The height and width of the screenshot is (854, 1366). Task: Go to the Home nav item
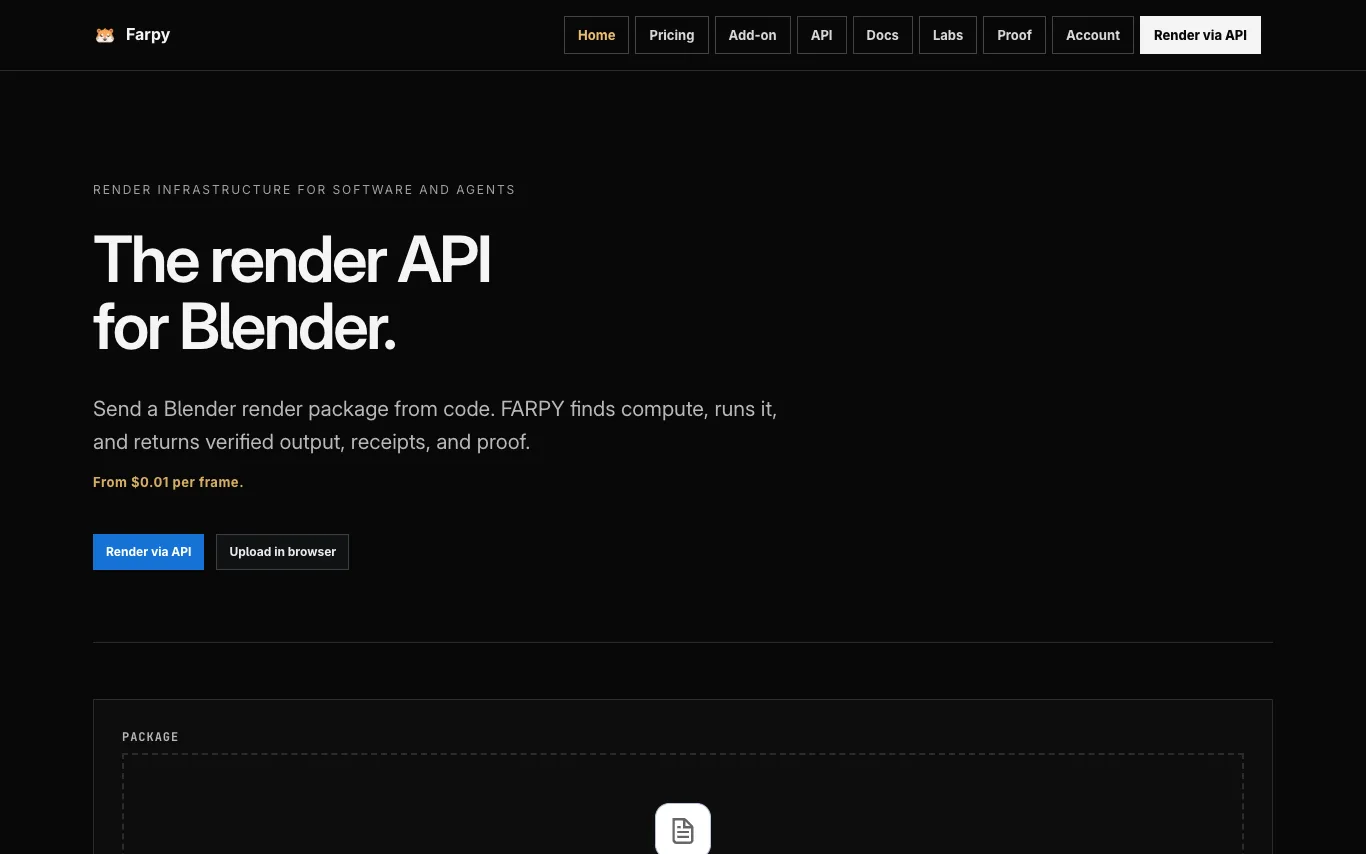(596, 35)
